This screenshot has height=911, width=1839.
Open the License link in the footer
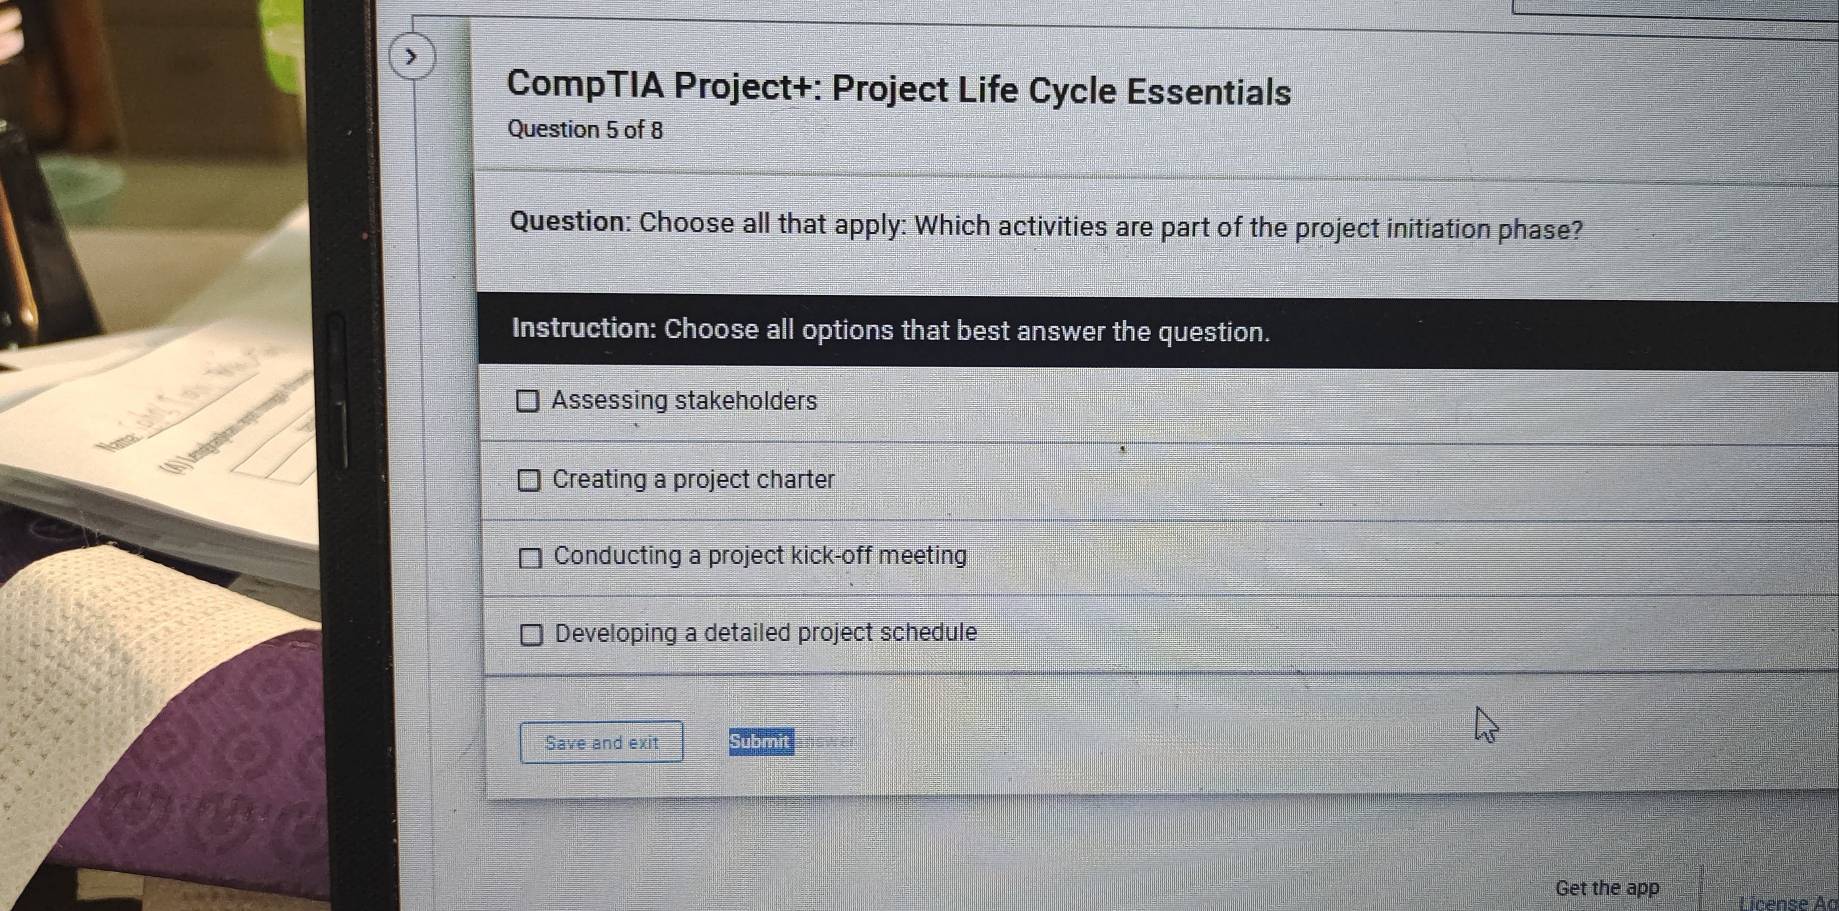pos(1785,902)
